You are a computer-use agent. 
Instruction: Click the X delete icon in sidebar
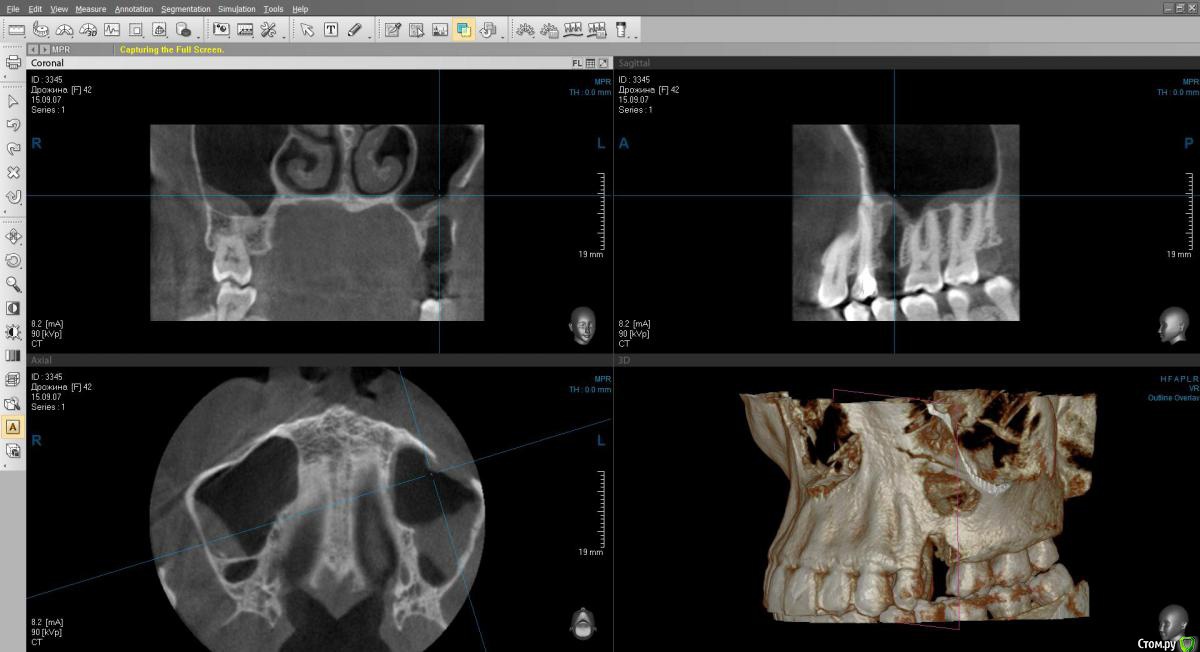13,172
